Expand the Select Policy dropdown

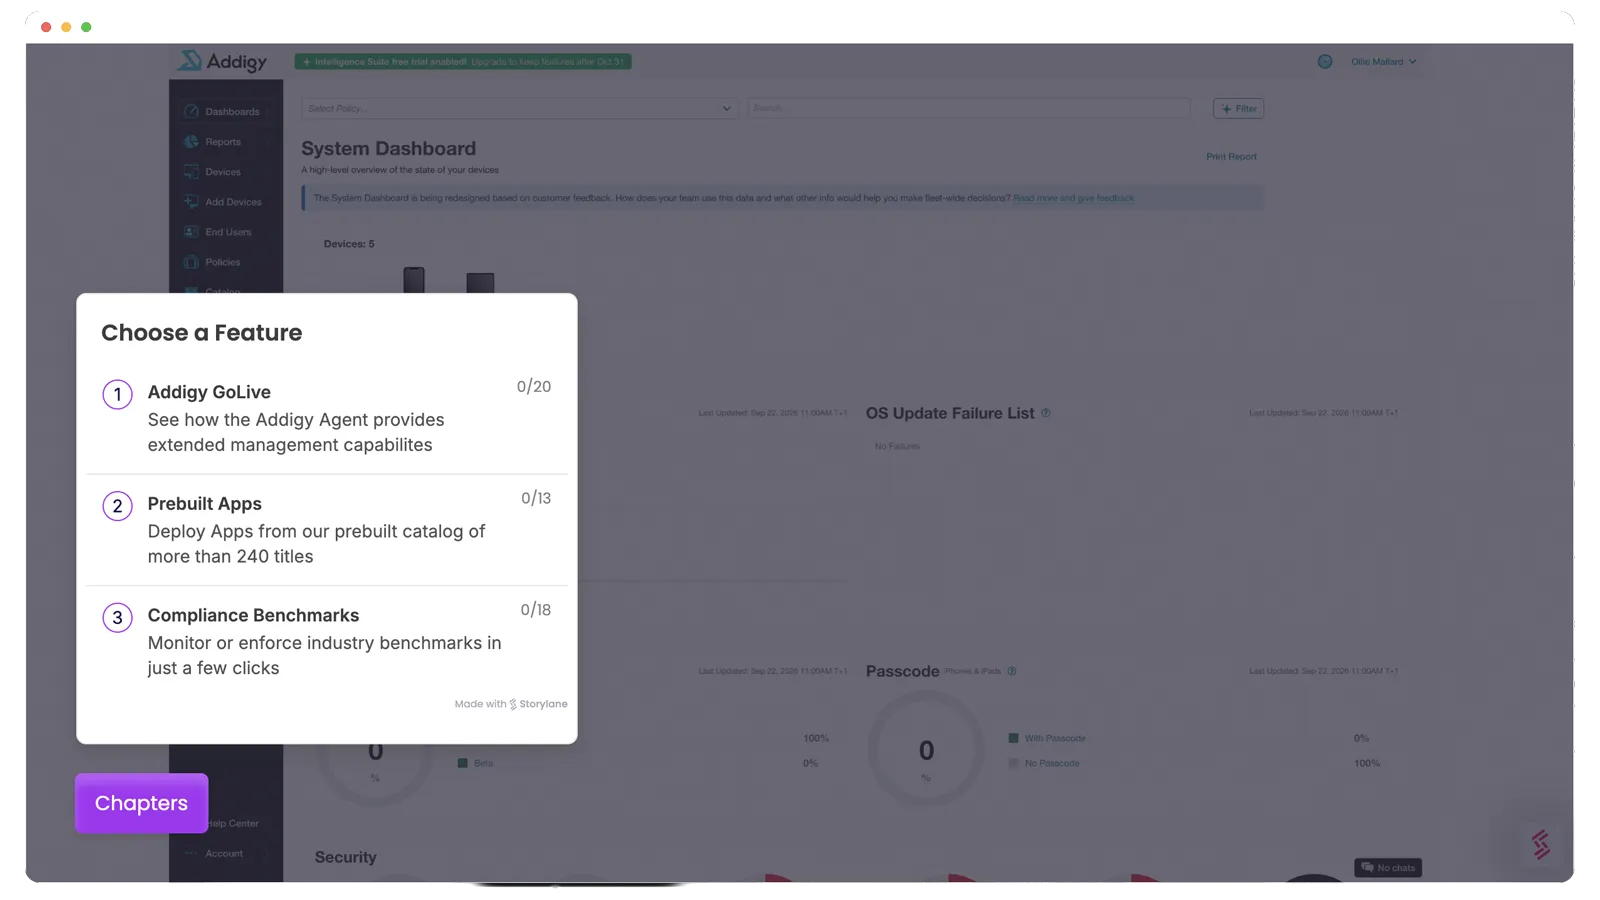tap(519, 108)
